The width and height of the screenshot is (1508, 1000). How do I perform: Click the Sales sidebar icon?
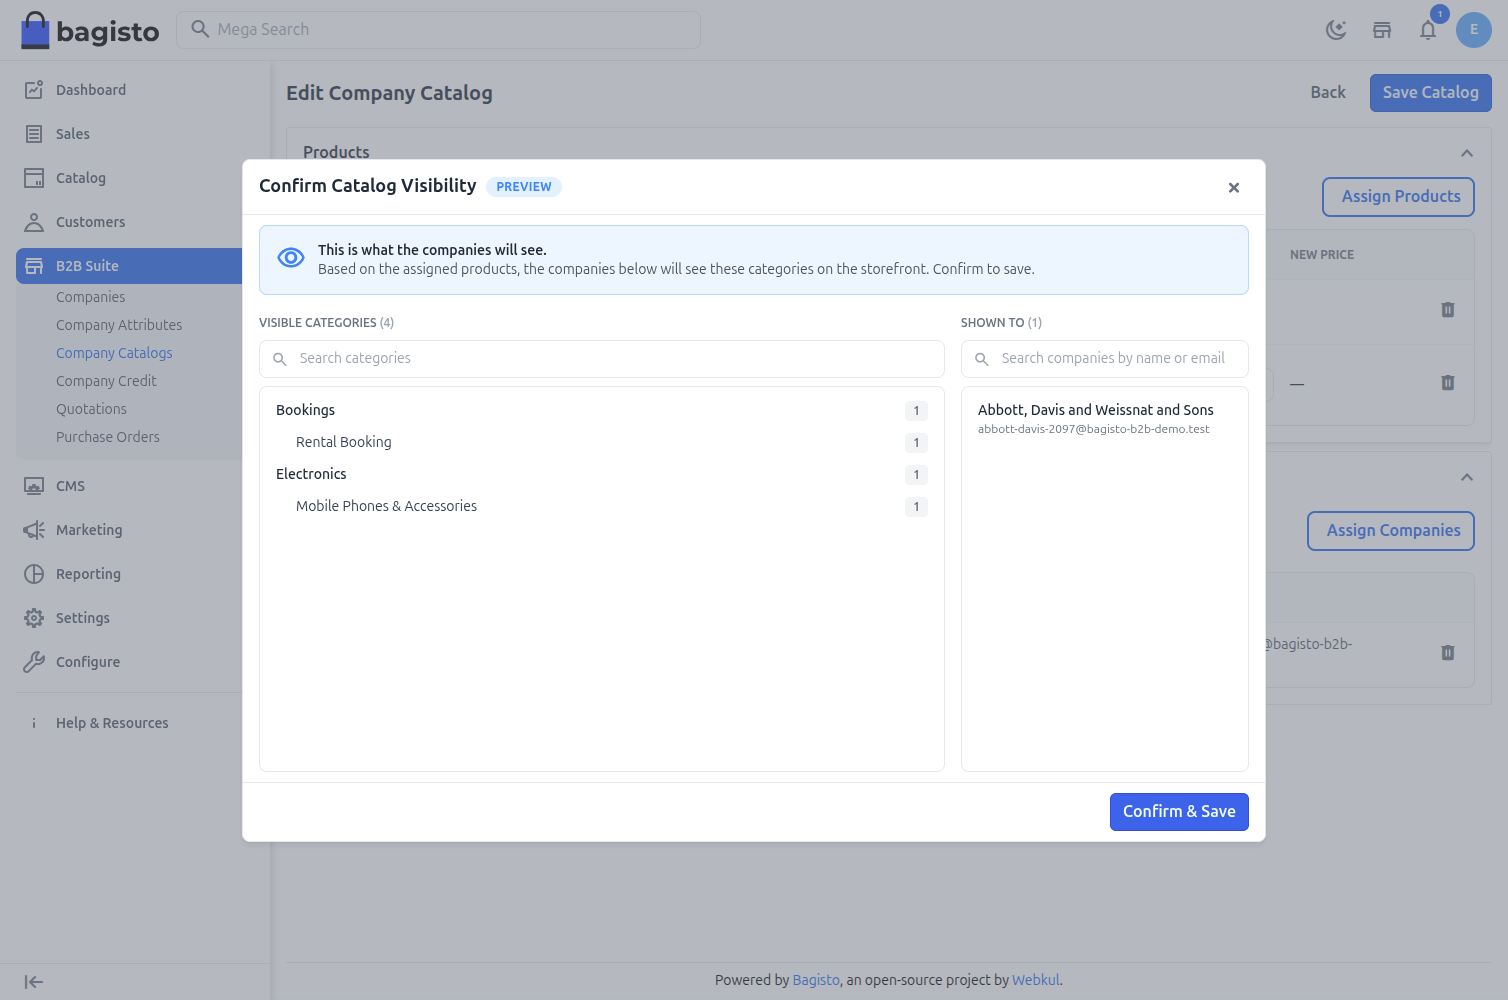click(x=34, y=134)
